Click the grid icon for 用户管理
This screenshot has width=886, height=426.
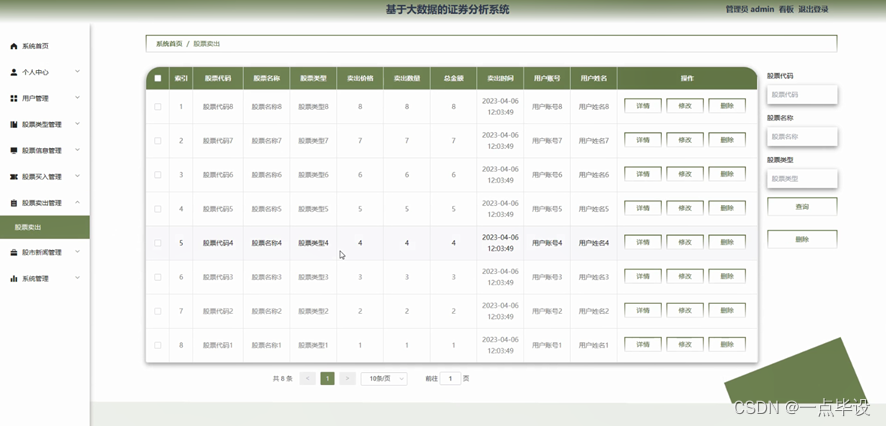(14, 98)
